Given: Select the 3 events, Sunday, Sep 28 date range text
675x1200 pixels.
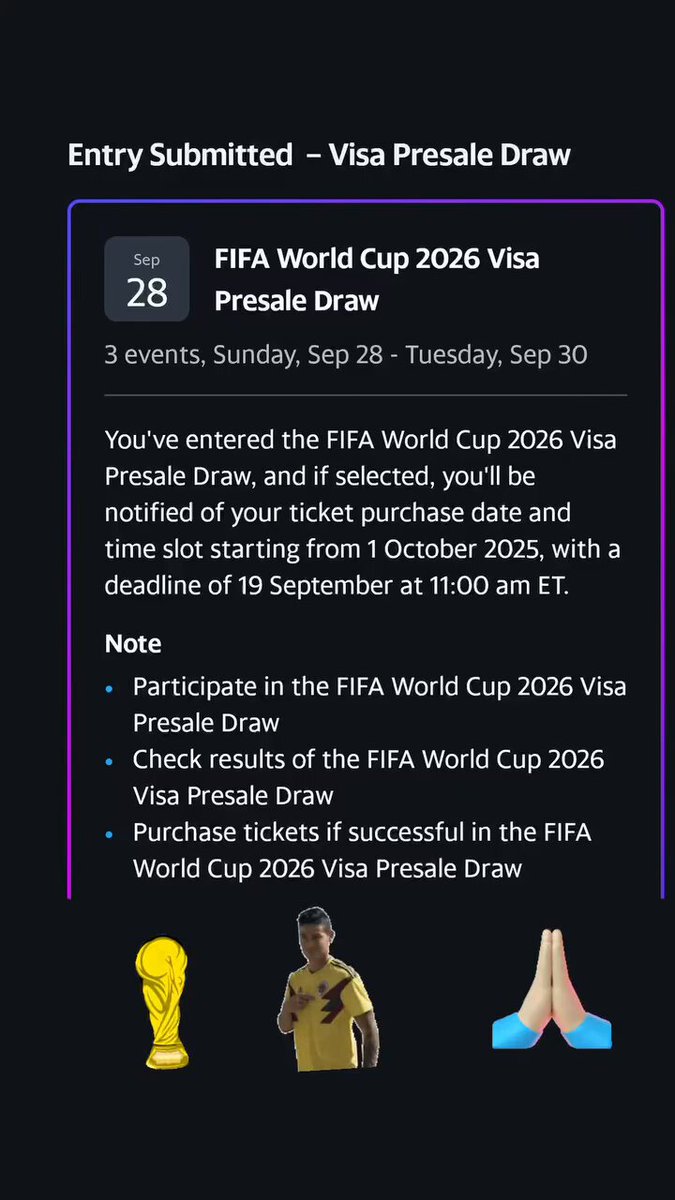Looking at the screenshot, I should click(x=346, y=355).
